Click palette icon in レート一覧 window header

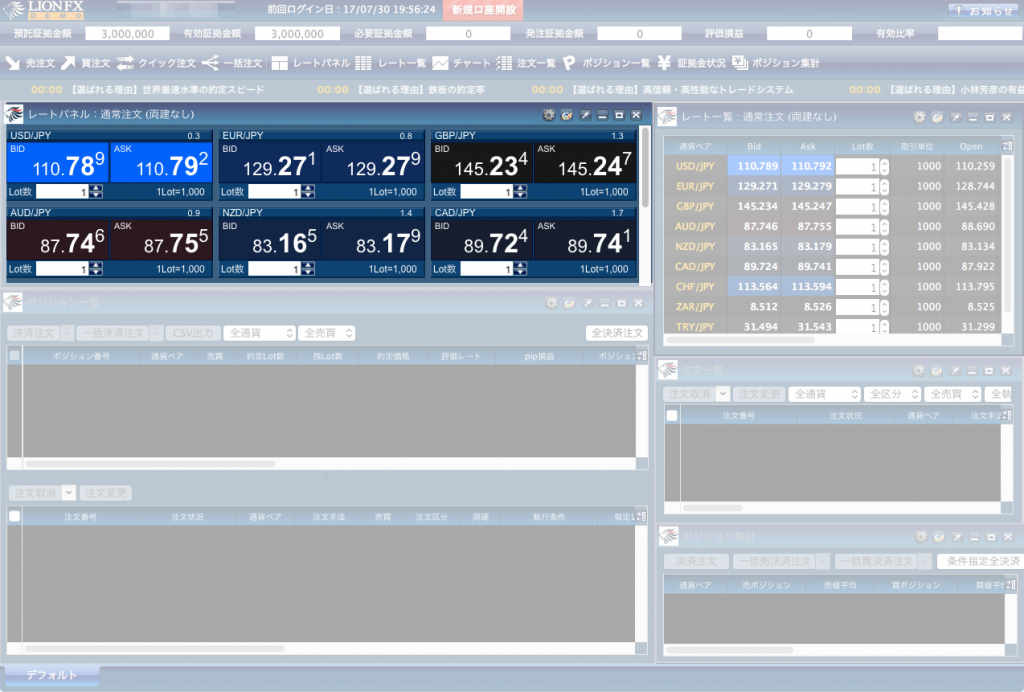(x=937, y=118)
